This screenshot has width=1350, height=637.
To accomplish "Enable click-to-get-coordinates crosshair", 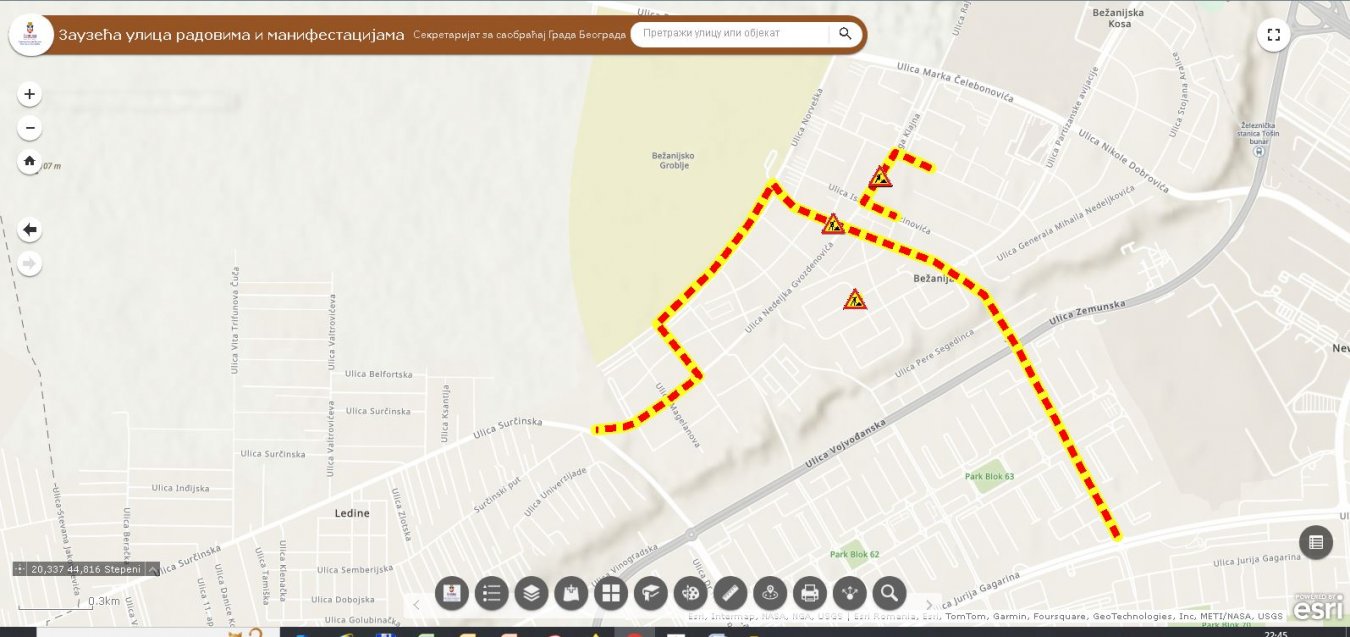I will (x=20, y=569).
